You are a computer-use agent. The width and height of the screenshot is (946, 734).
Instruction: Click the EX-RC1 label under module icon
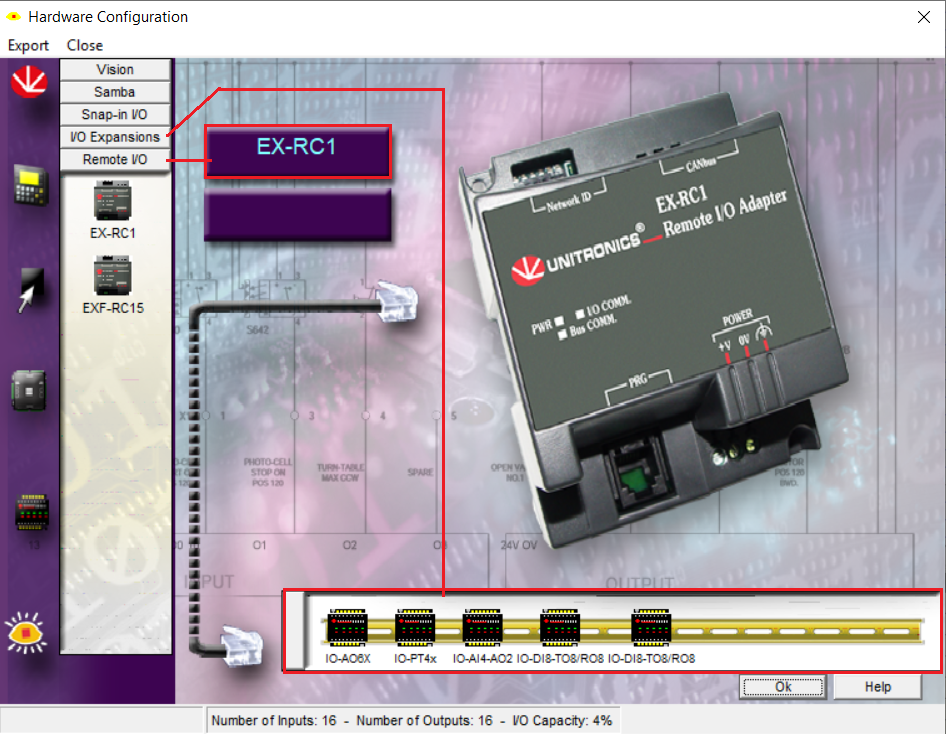[x=113, y=233]
